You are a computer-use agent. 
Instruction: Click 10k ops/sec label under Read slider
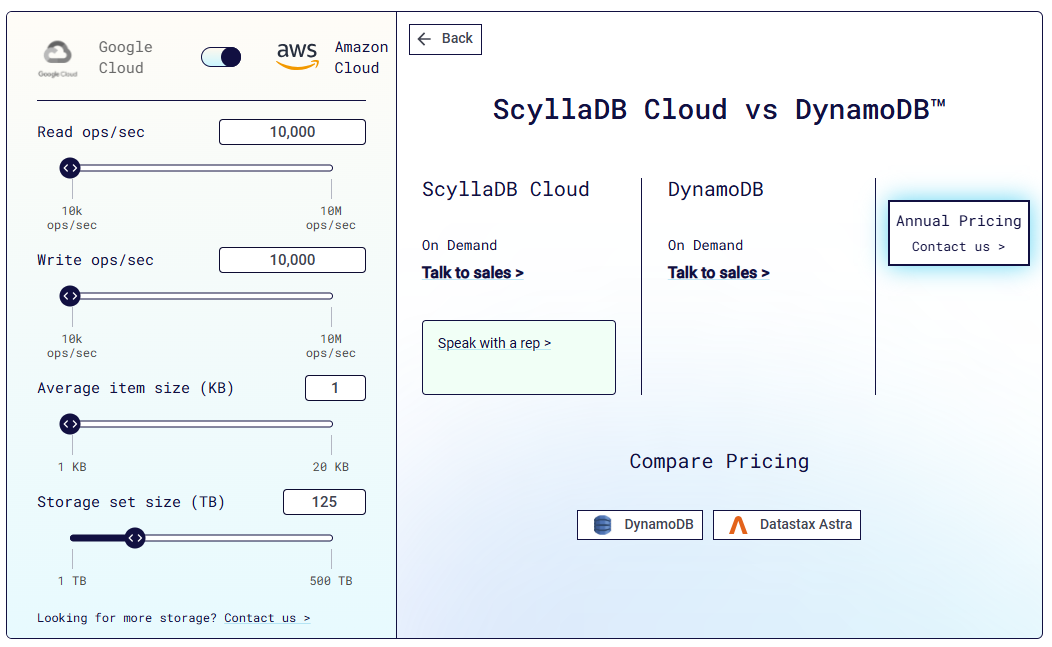pyautogui.click(x=72, y=218)
